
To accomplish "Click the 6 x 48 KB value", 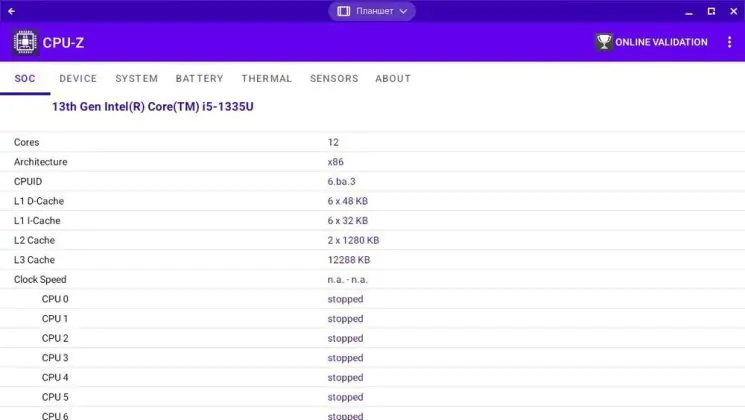I will 348,201.
